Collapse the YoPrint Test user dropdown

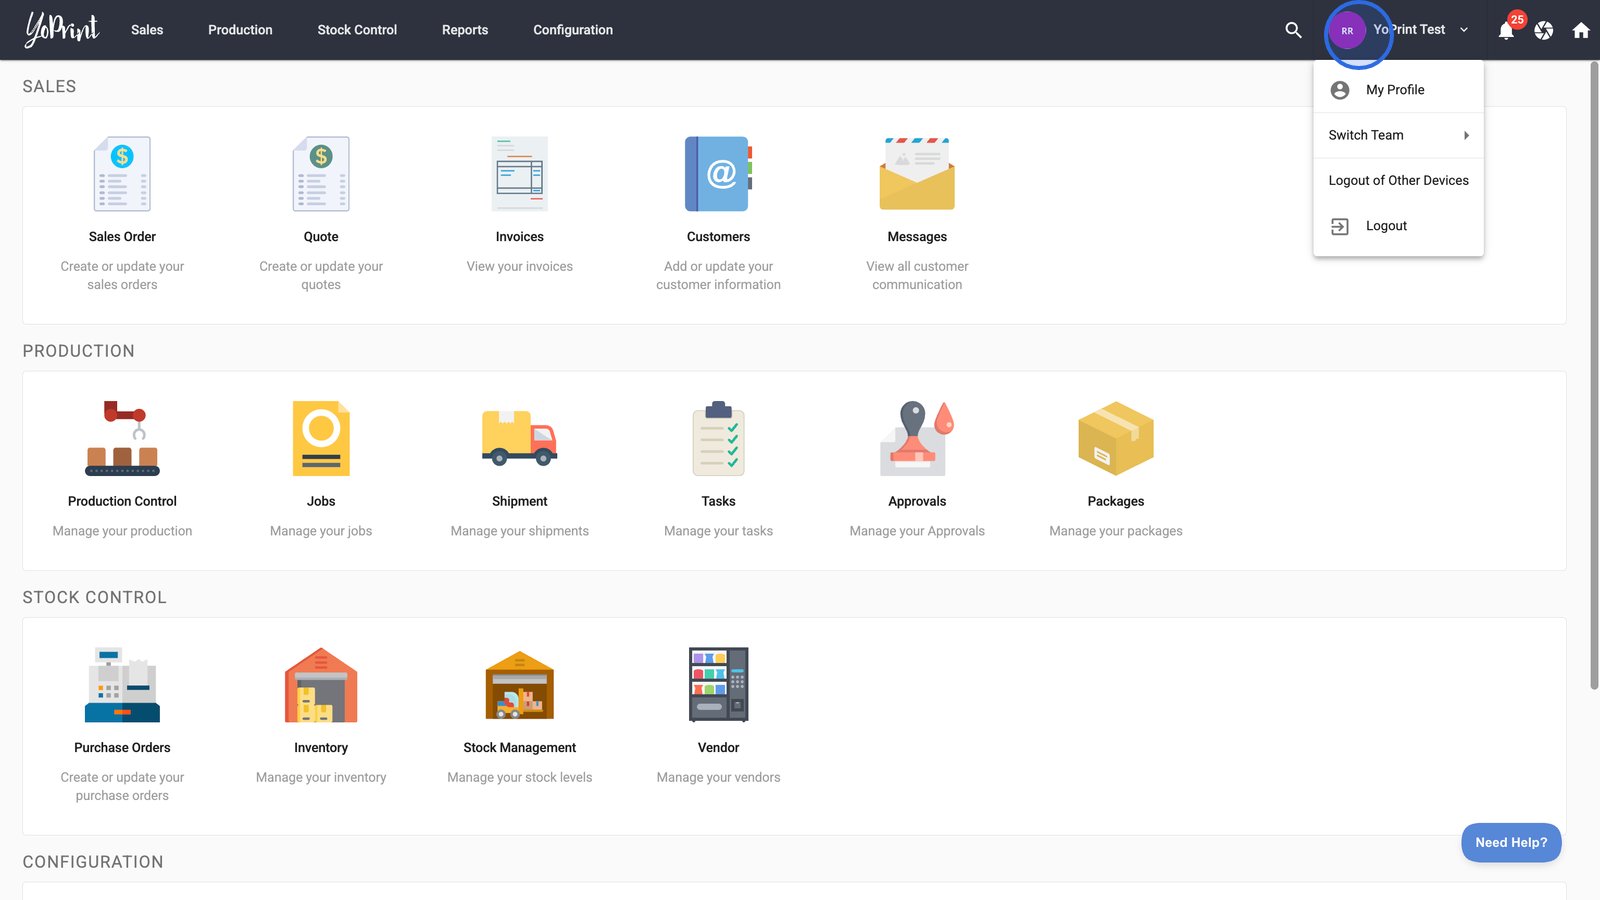click(x=1463, y=30)
